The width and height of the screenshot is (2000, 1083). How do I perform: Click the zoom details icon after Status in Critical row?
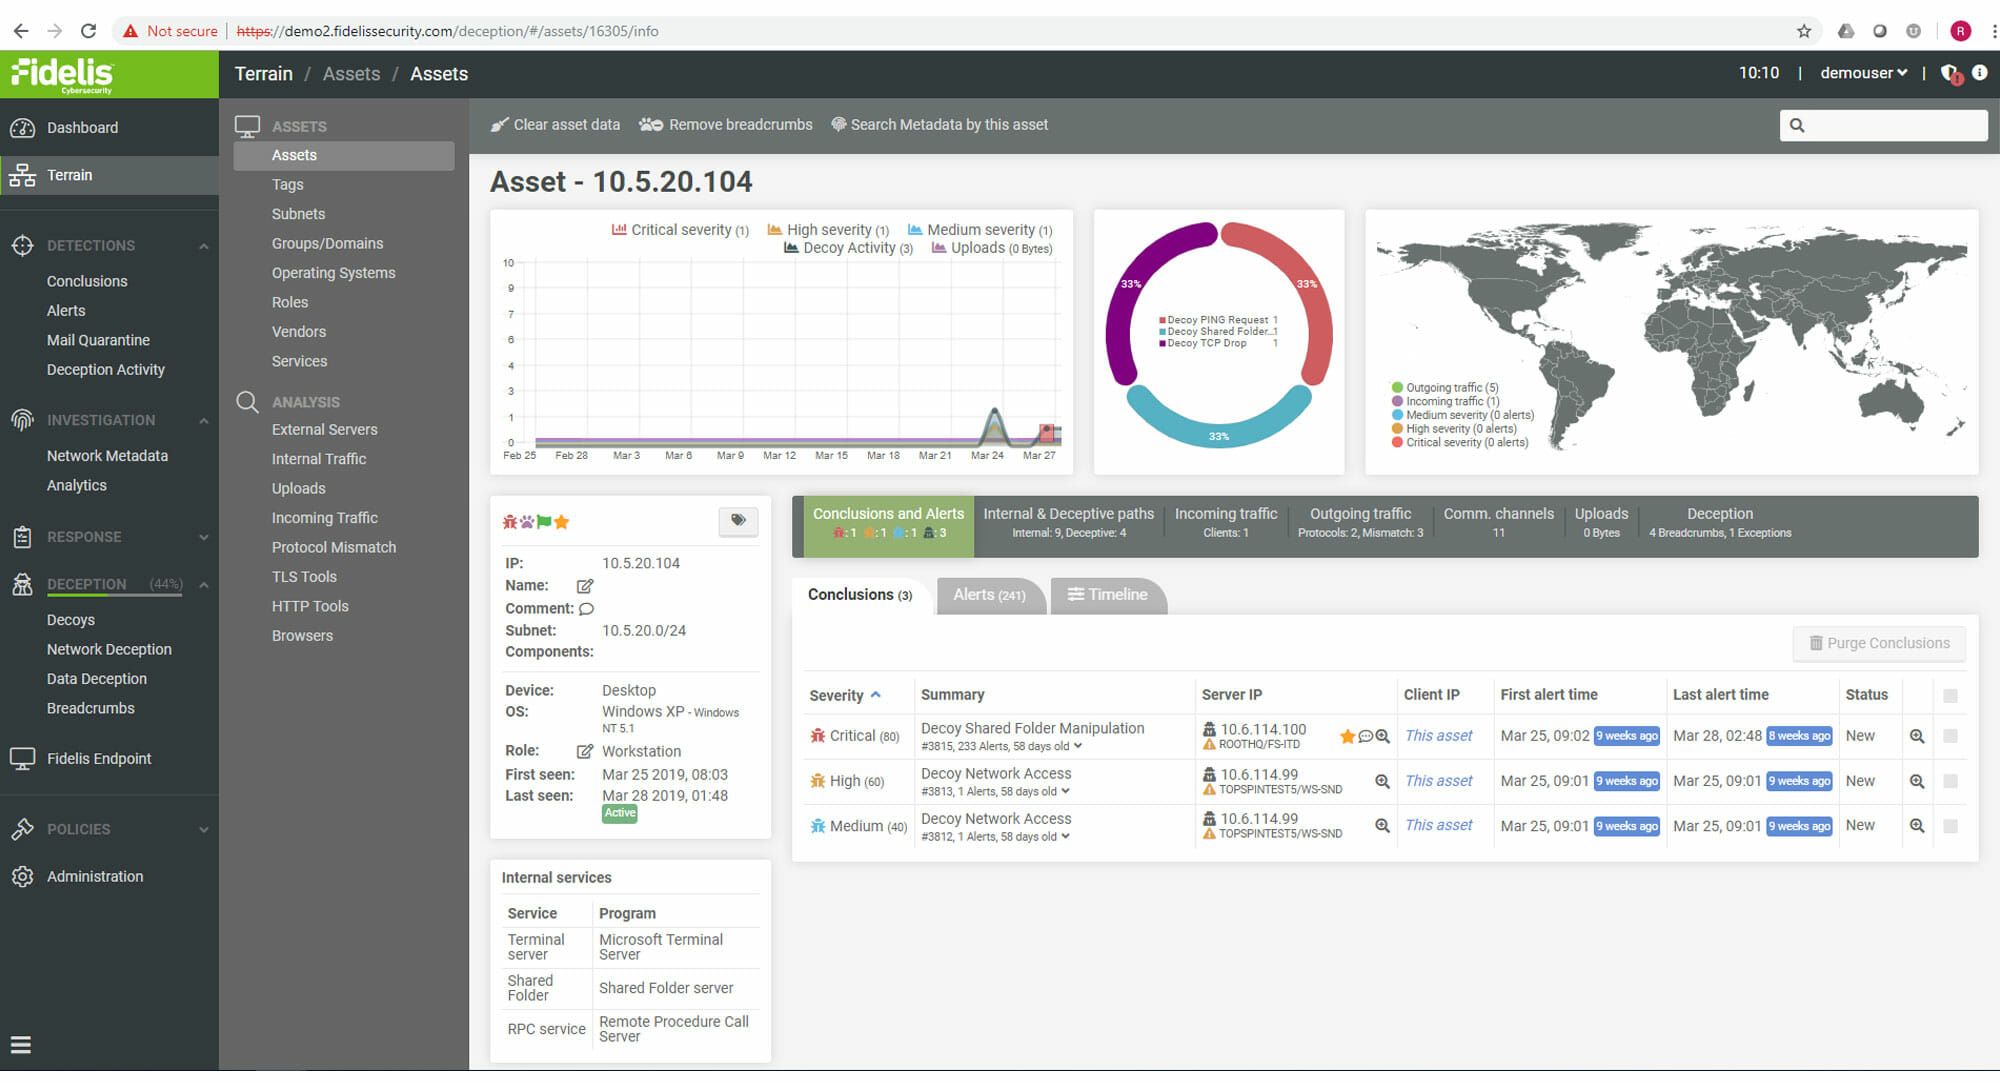(x=1917, y=737)
